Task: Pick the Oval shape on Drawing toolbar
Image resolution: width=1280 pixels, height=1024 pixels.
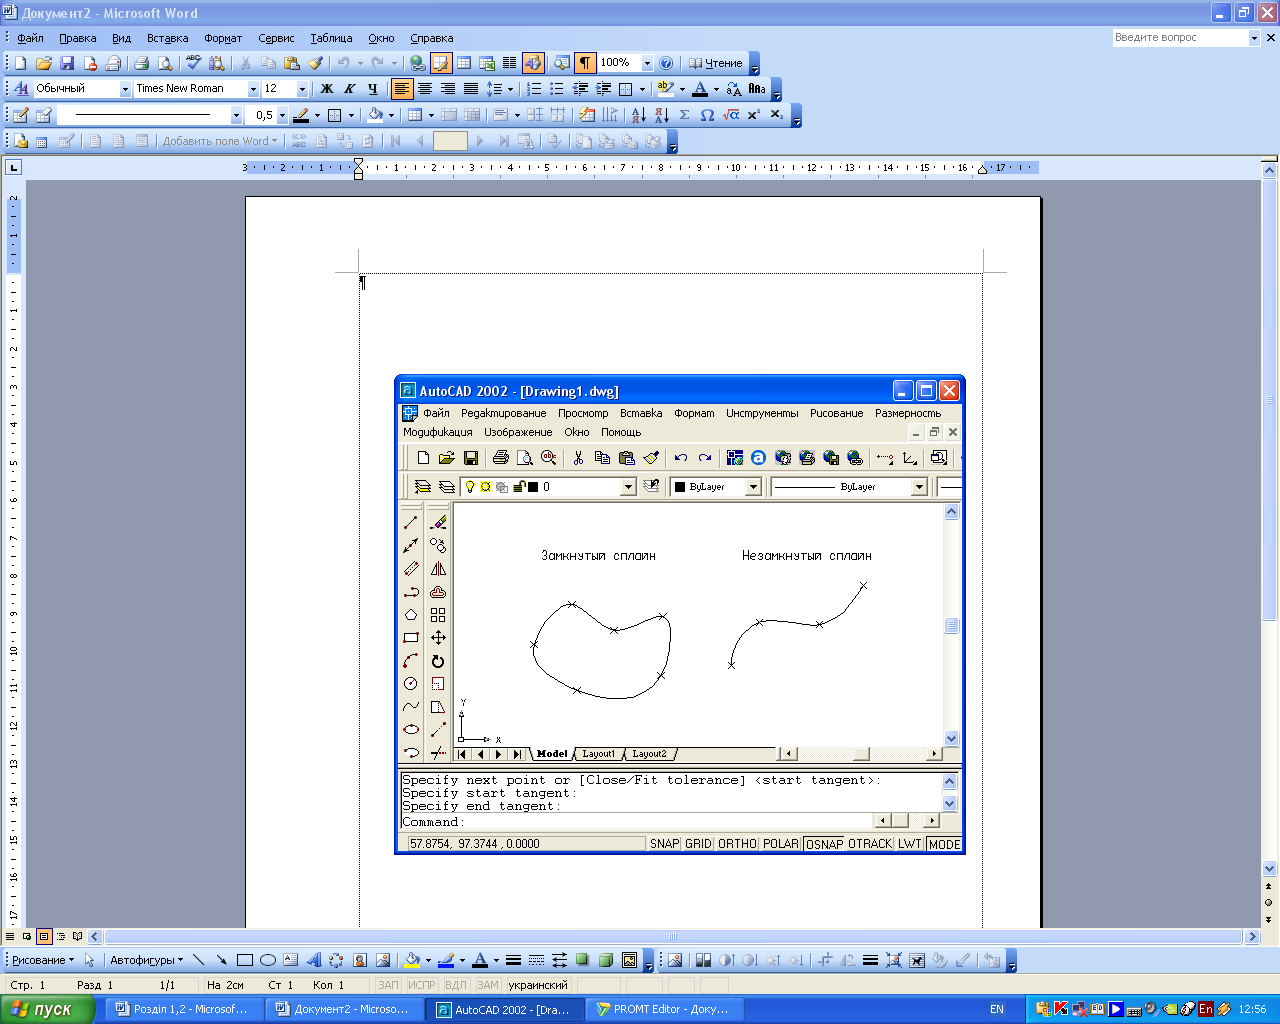Action: (x=268, y=960)
